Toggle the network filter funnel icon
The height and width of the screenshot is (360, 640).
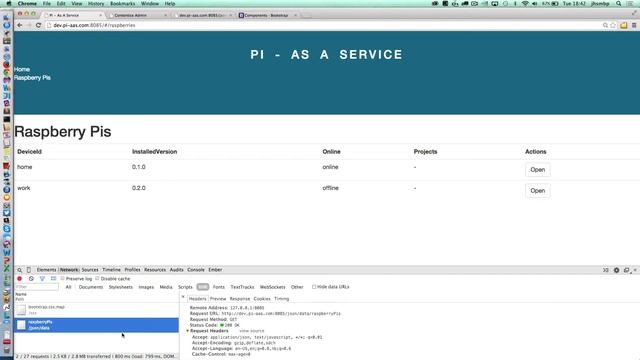[x=42, y=278]
